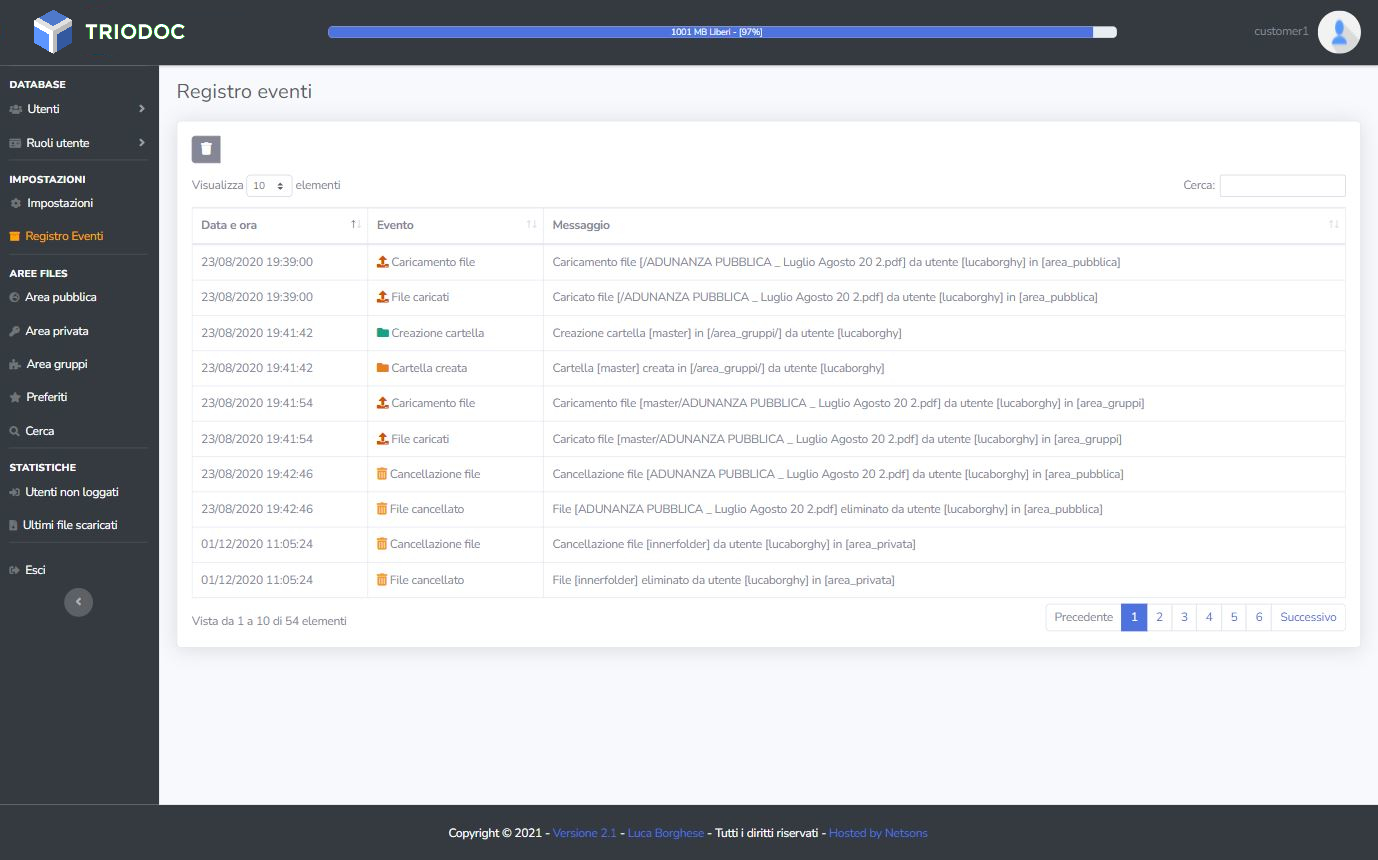Click upload icon in 19:41:54 File caricati row
The width and height of the screenshot is (1378, 860).
(382, 438)
